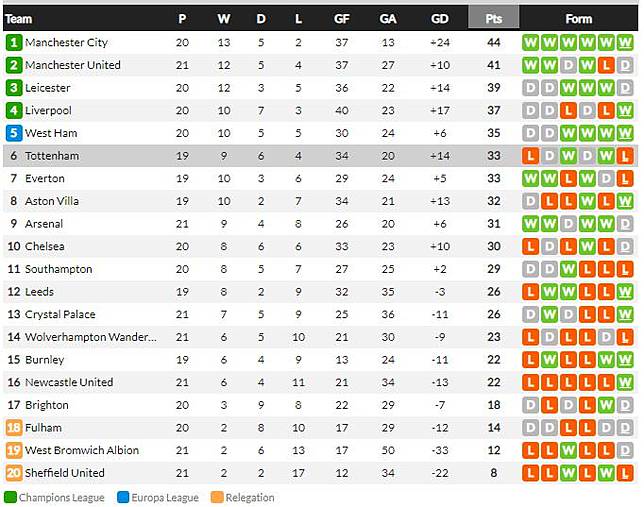Click Manchester City's green position 1 badge
Screen dimensions: 644x507
[x=13, y=43]
